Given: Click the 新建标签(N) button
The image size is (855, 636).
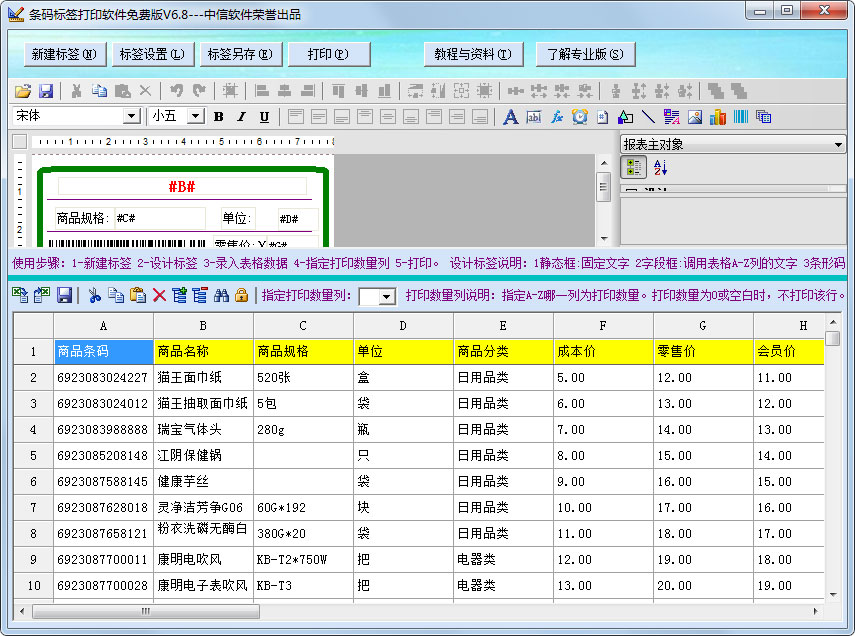Looking at the screenshot, I should point(64,54).
